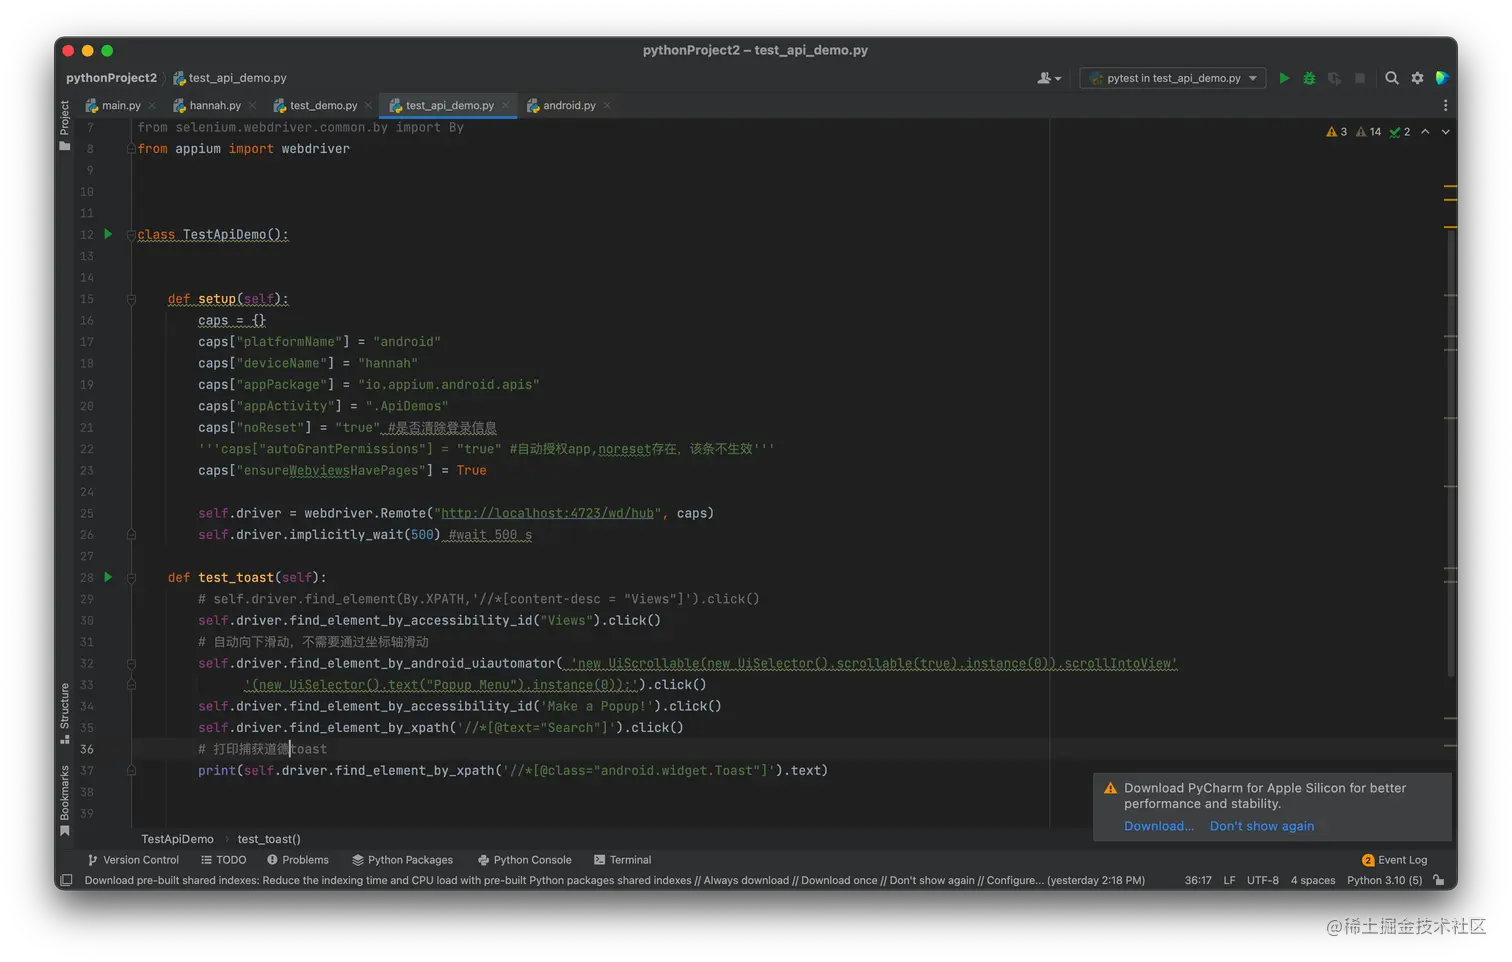Open Search Everywhere magnifier icon
1512x962 pixels.
1391,78
